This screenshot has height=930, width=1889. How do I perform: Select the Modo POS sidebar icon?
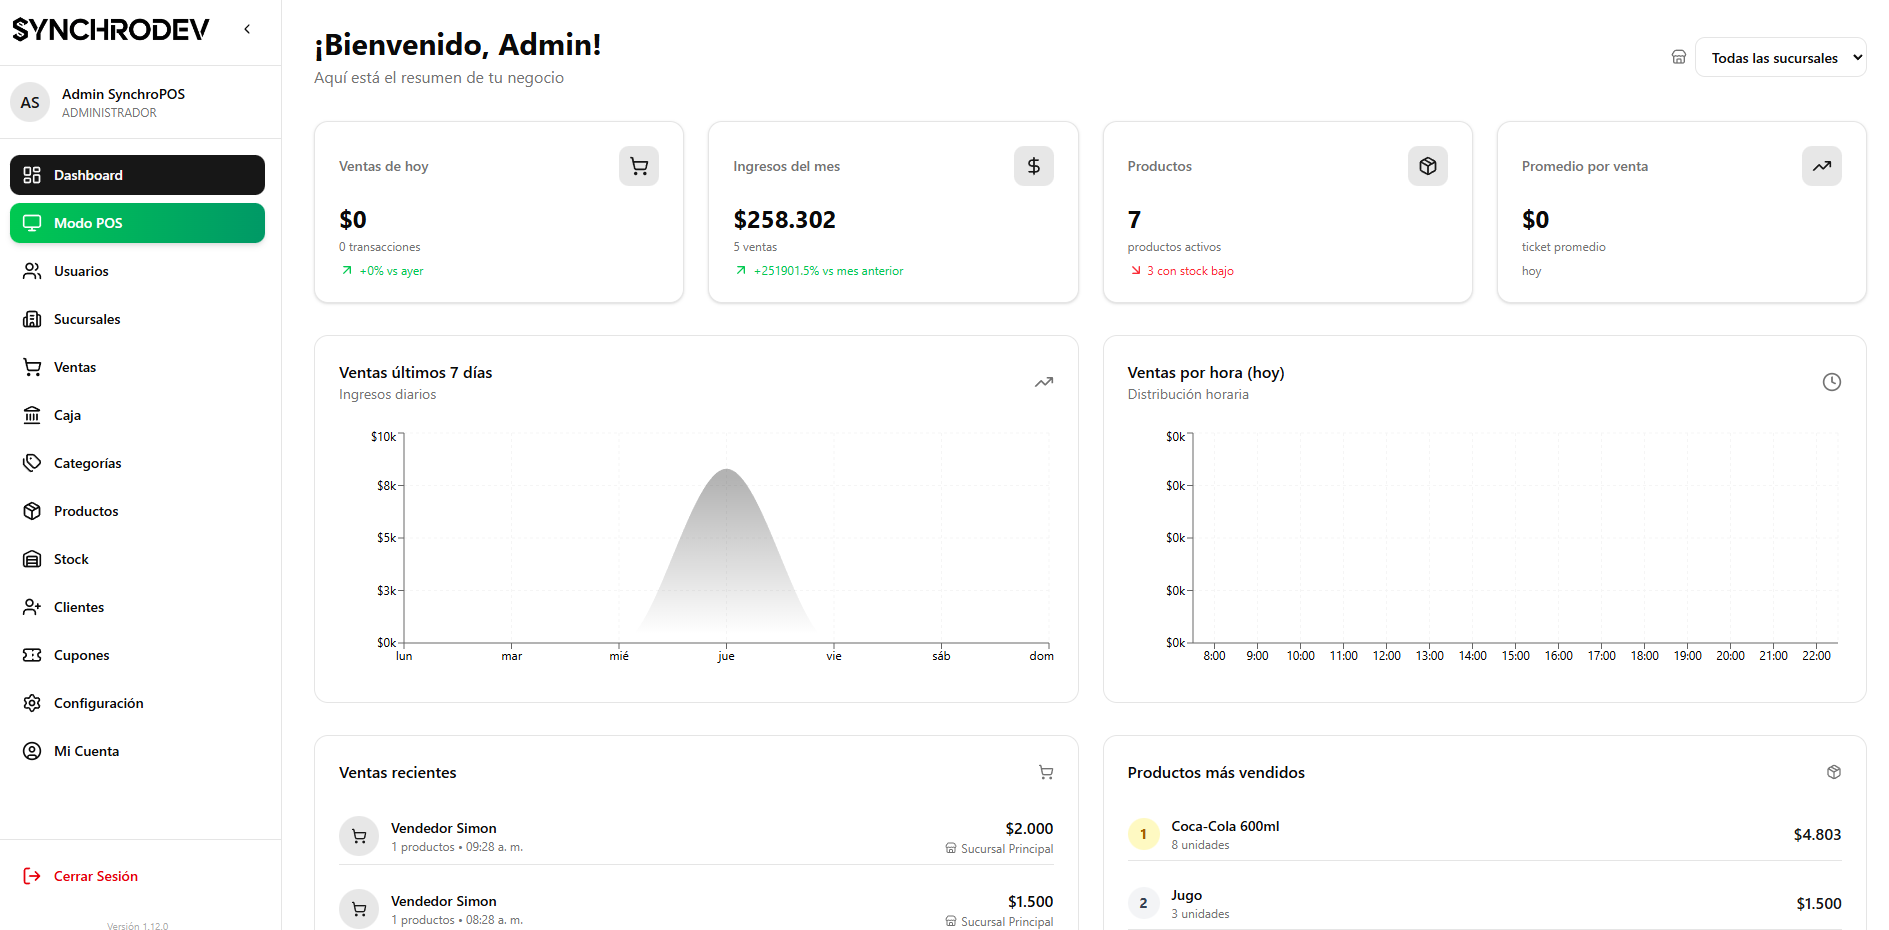tap(31, 223)
